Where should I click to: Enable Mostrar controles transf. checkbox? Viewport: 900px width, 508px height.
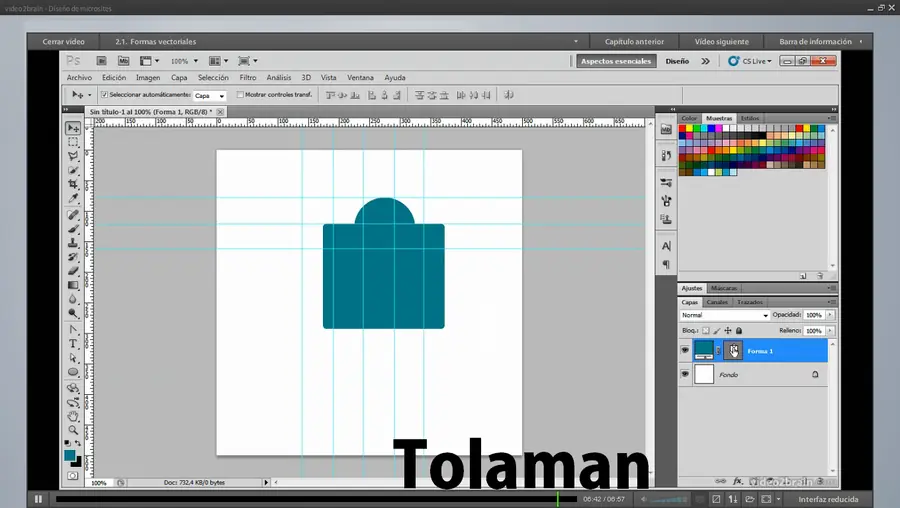point(240,95)
